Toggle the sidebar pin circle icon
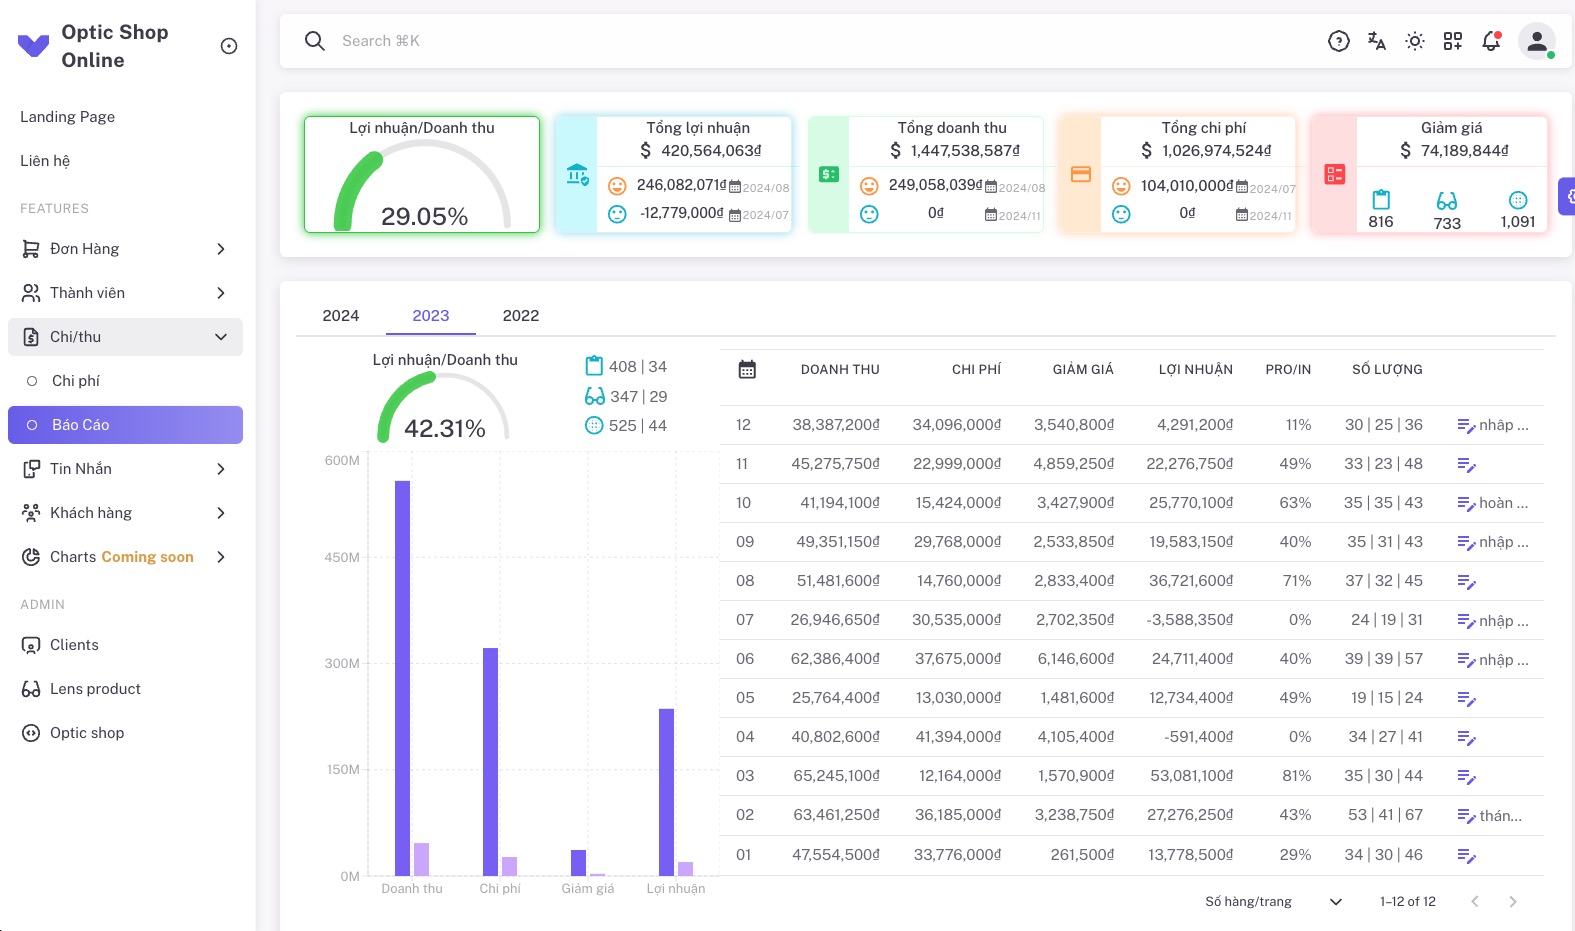Screen dimensions: 1575x931 click(229, 46)
